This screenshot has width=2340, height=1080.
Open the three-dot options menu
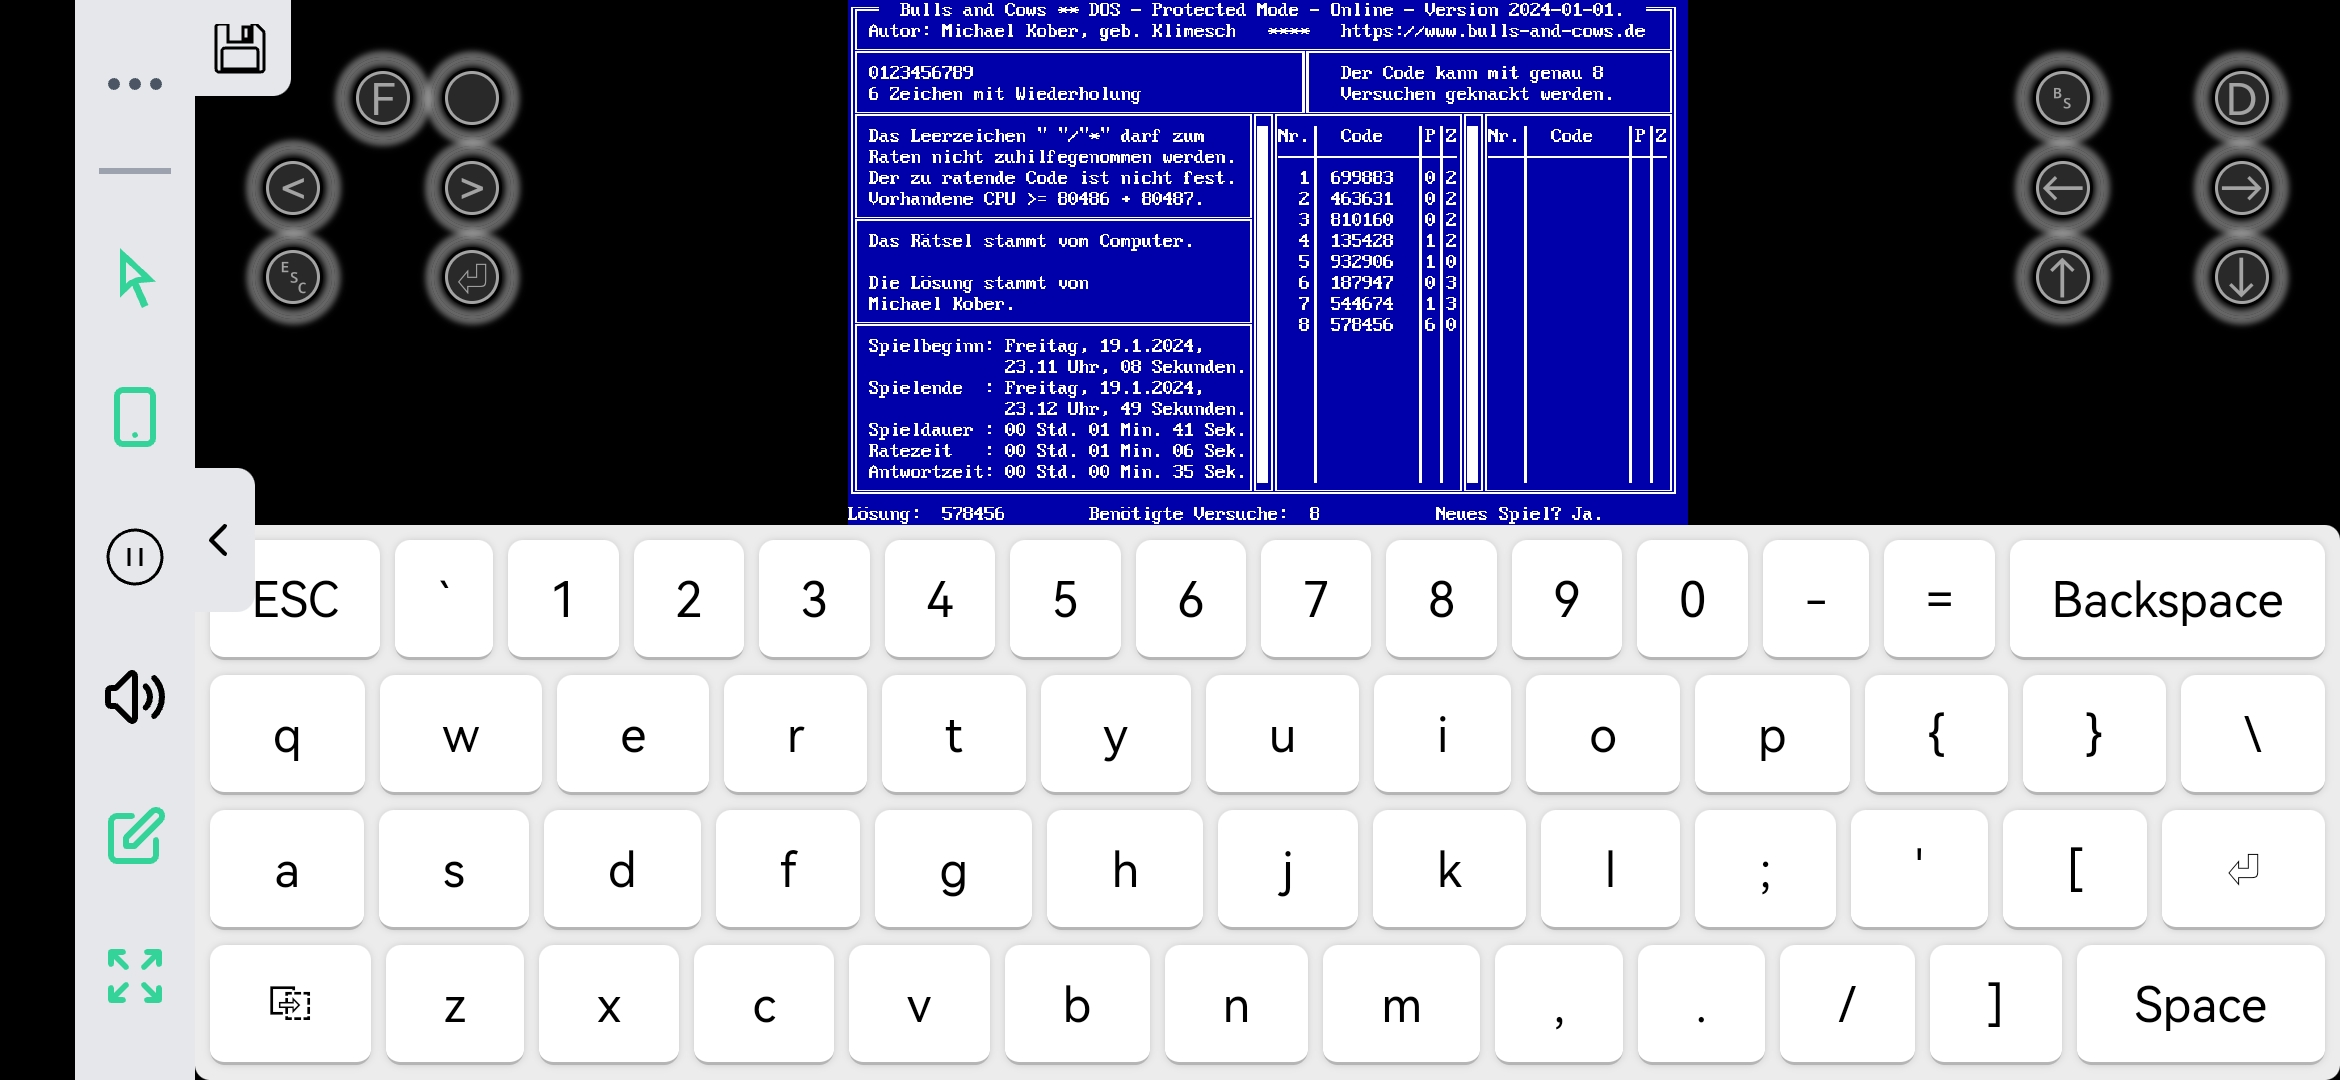point(134,83)
